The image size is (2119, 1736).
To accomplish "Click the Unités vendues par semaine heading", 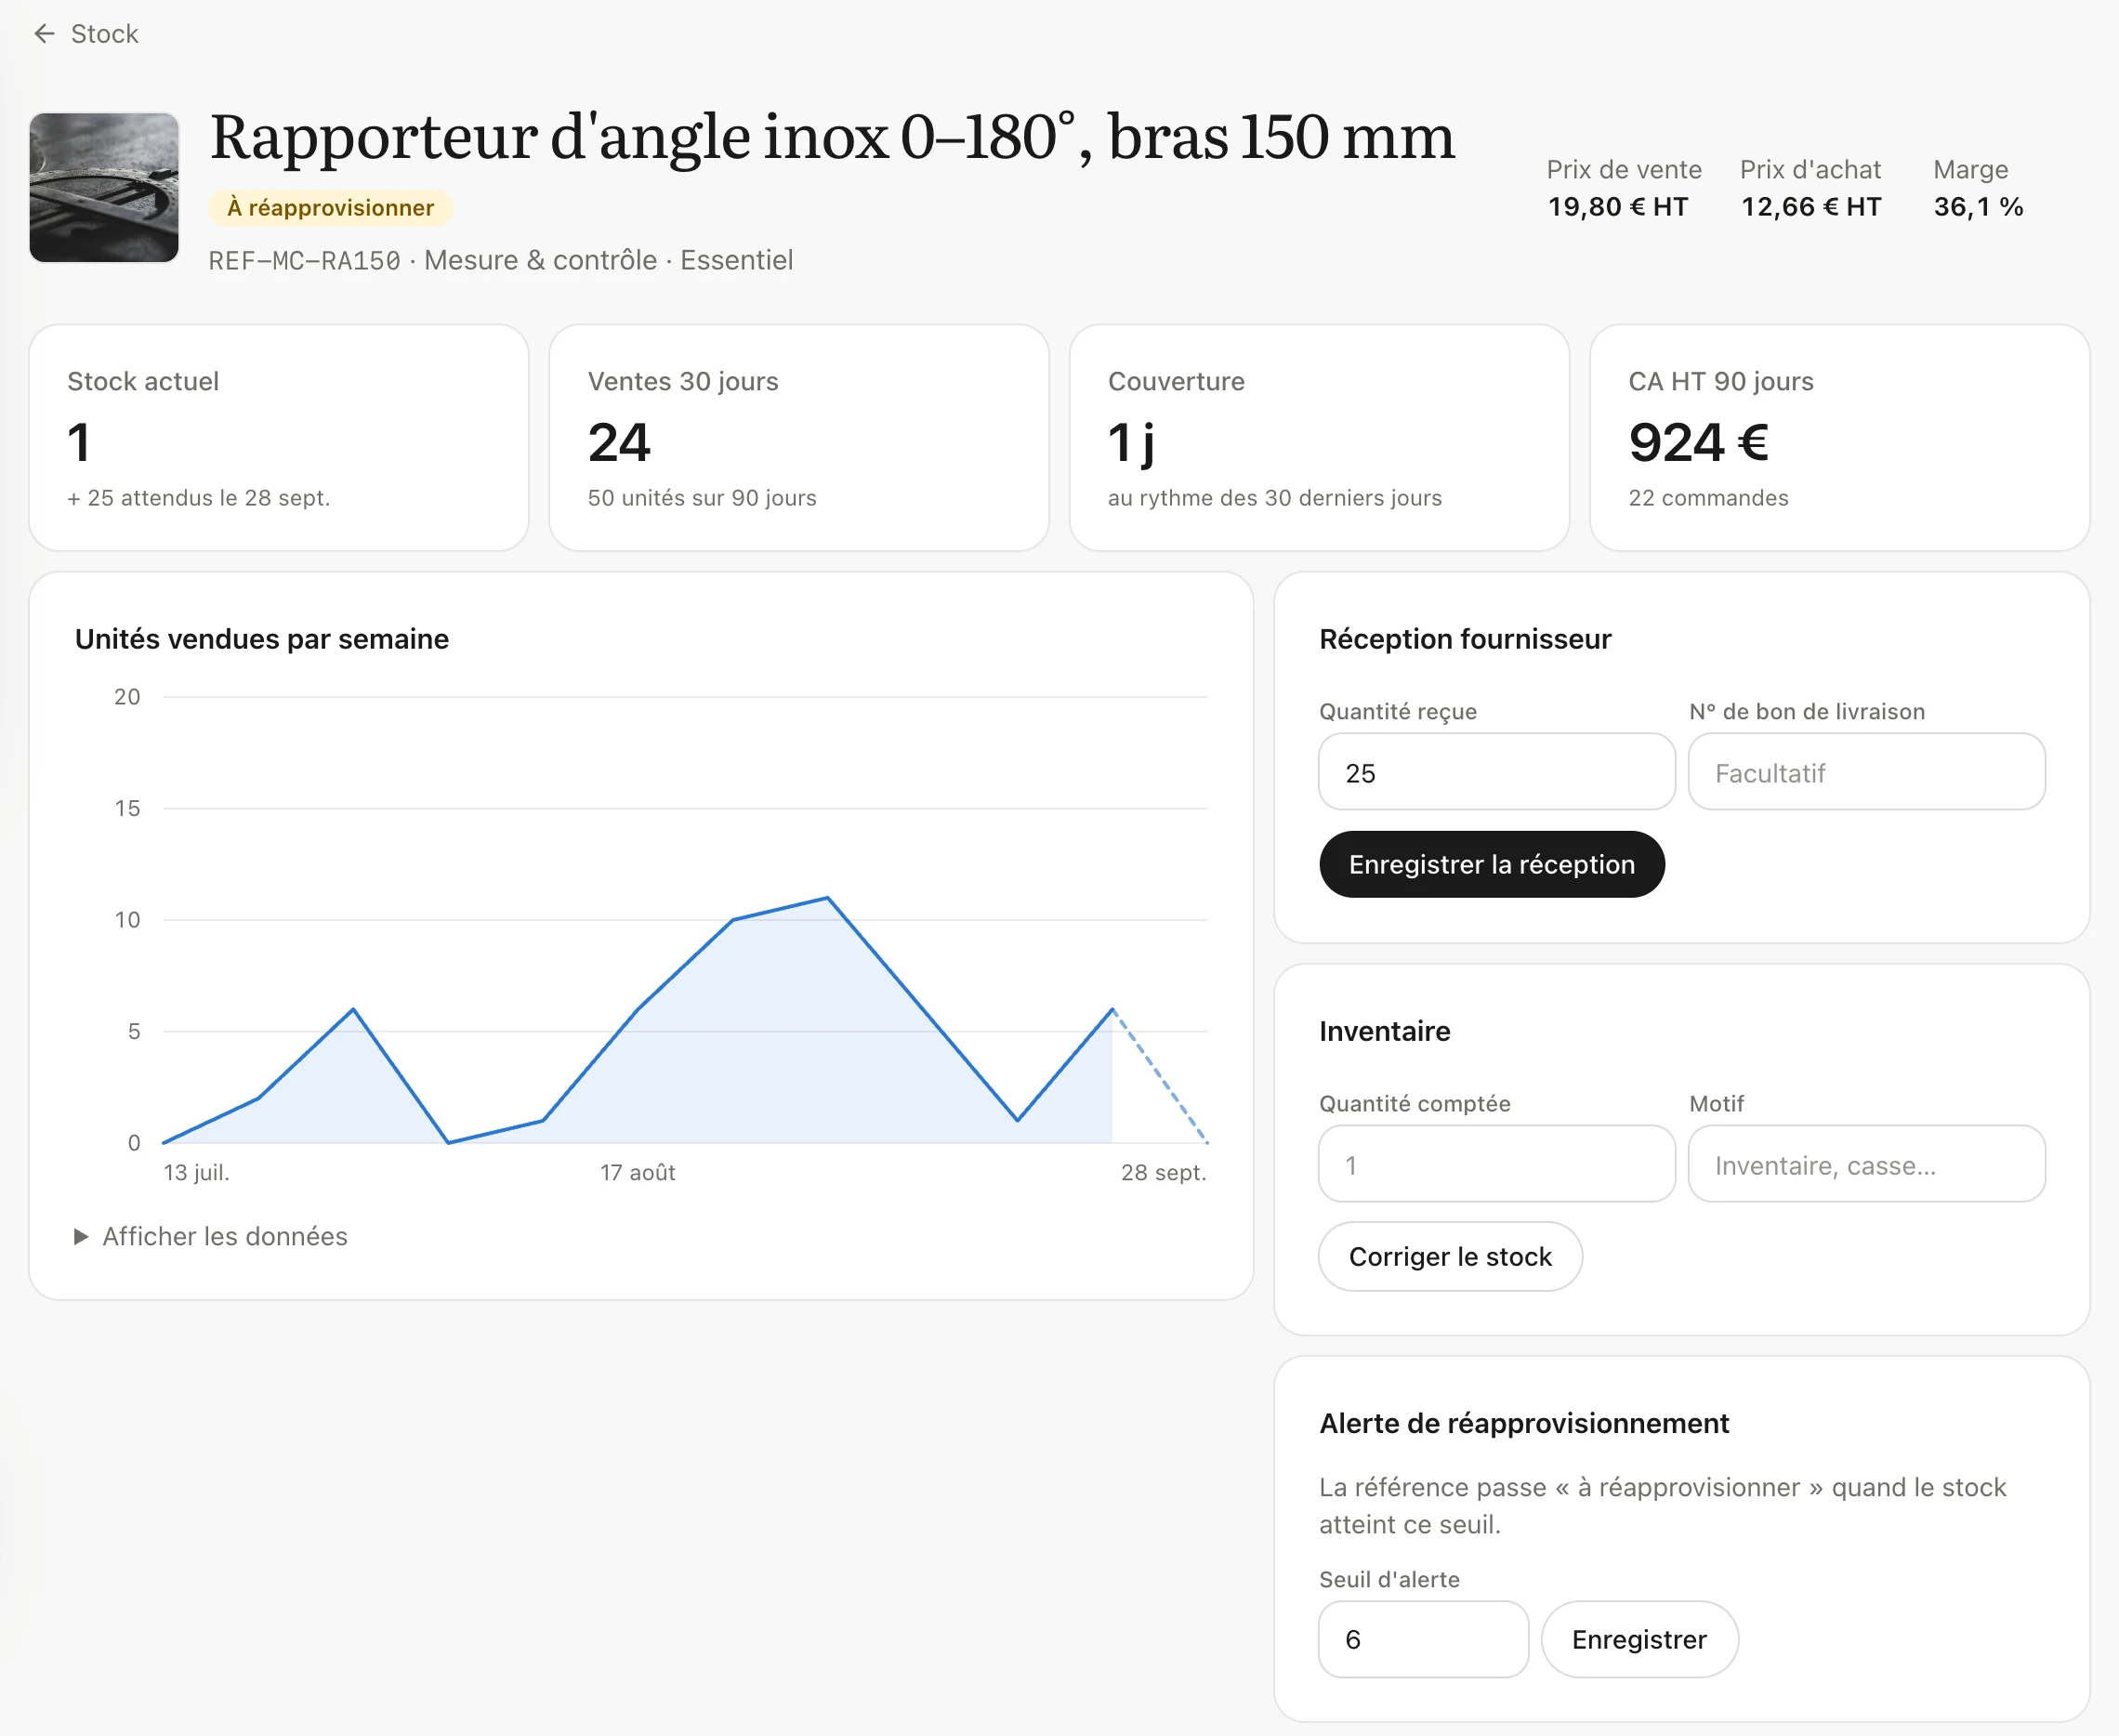I will click(262, 639).
